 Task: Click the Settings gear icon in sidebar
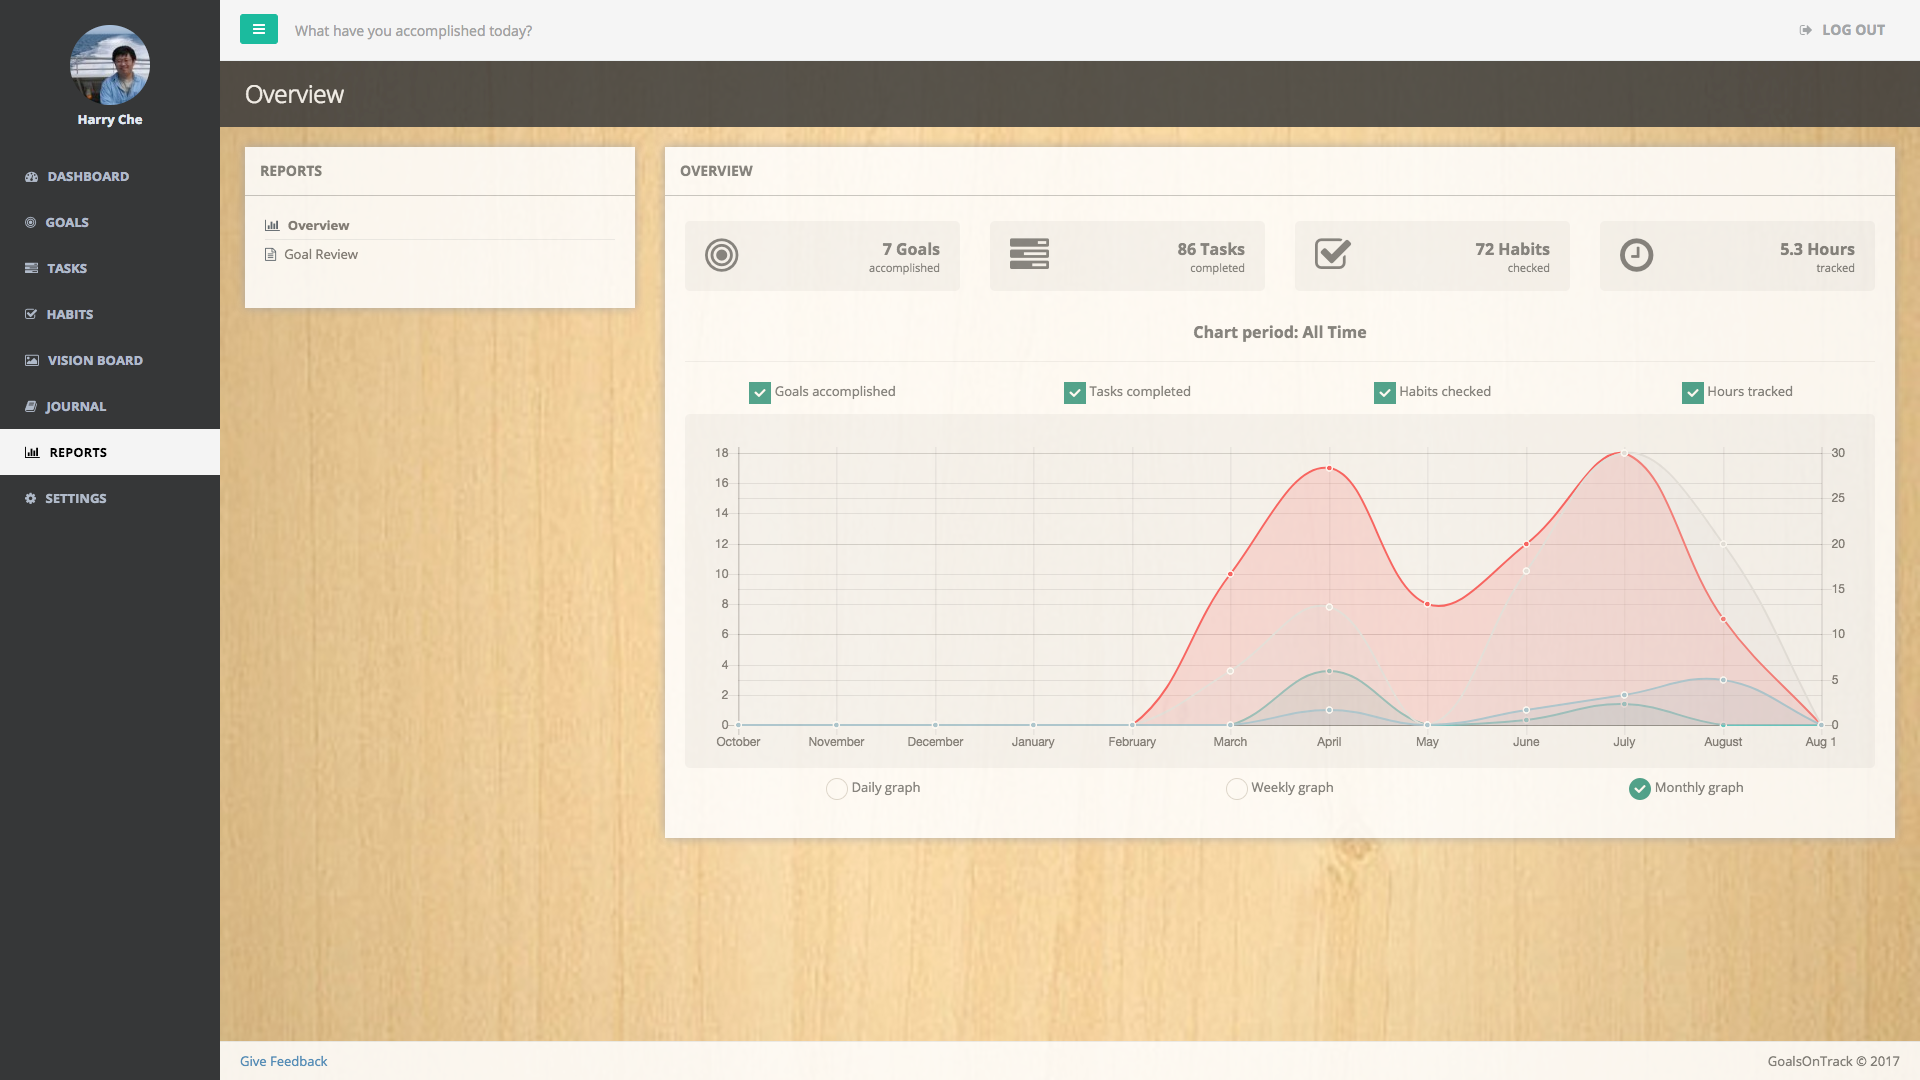(x=30, y=498)
